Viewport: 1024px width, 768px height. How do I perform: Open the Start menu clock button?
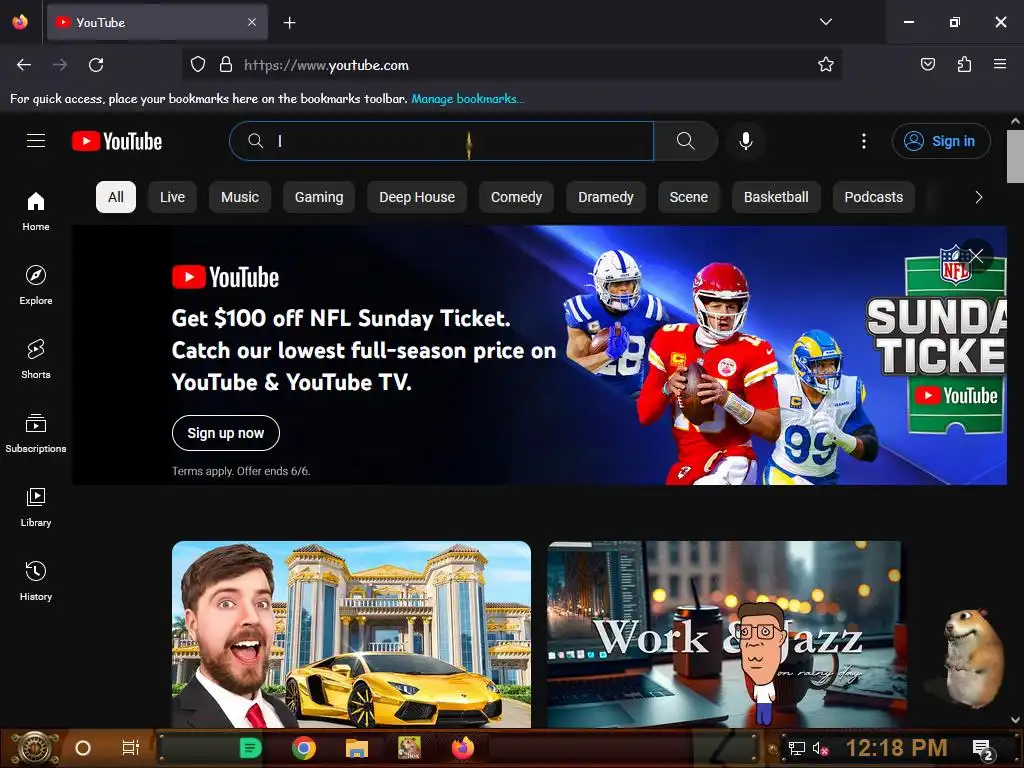(34, 748)
